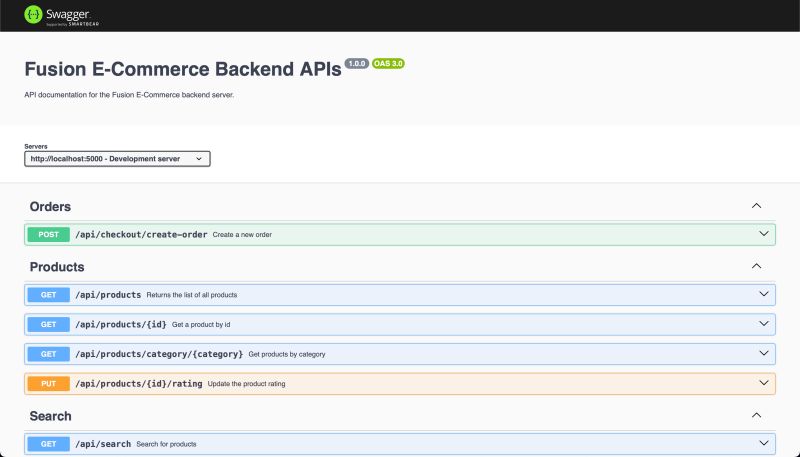Screen dimensions: 800x457
Task: Click the Fusion E-Commerce Backend APIs title
Action: pos(183,69)
